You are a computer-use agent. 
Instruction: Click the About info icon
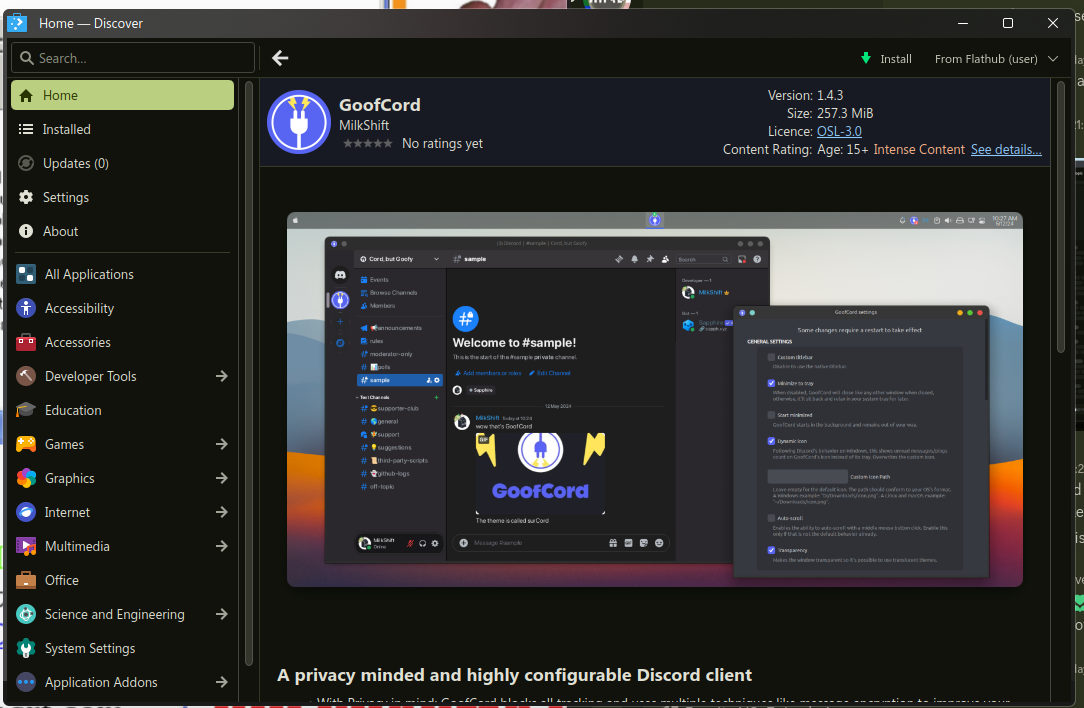26,231
